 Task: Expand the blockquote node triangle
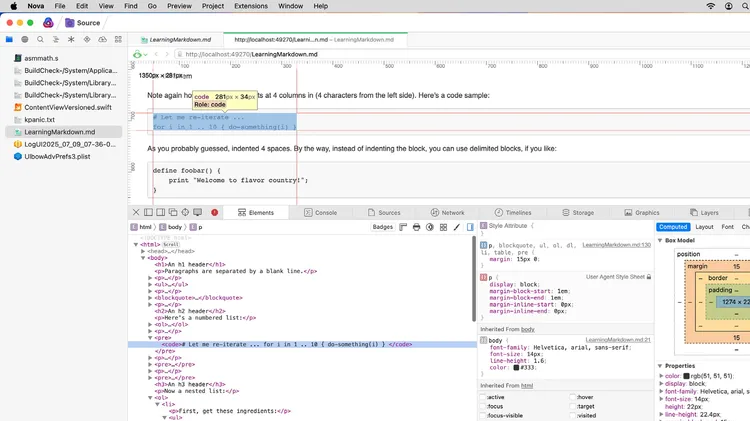tap(150, 298)
